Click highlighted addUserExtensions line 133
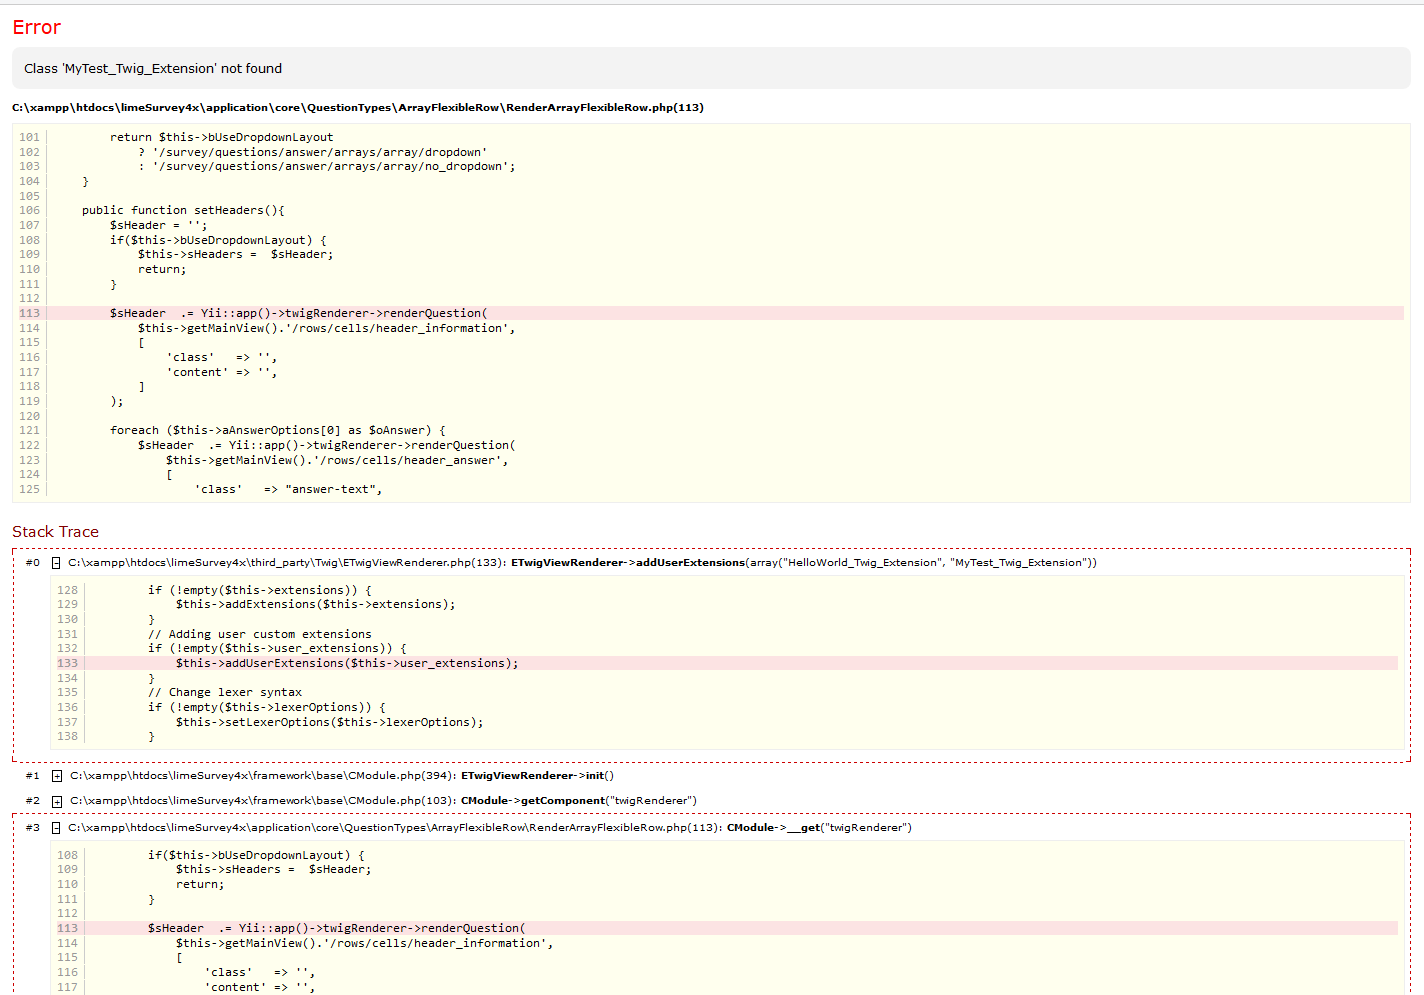1424x995 pixels. coord(347,664)
